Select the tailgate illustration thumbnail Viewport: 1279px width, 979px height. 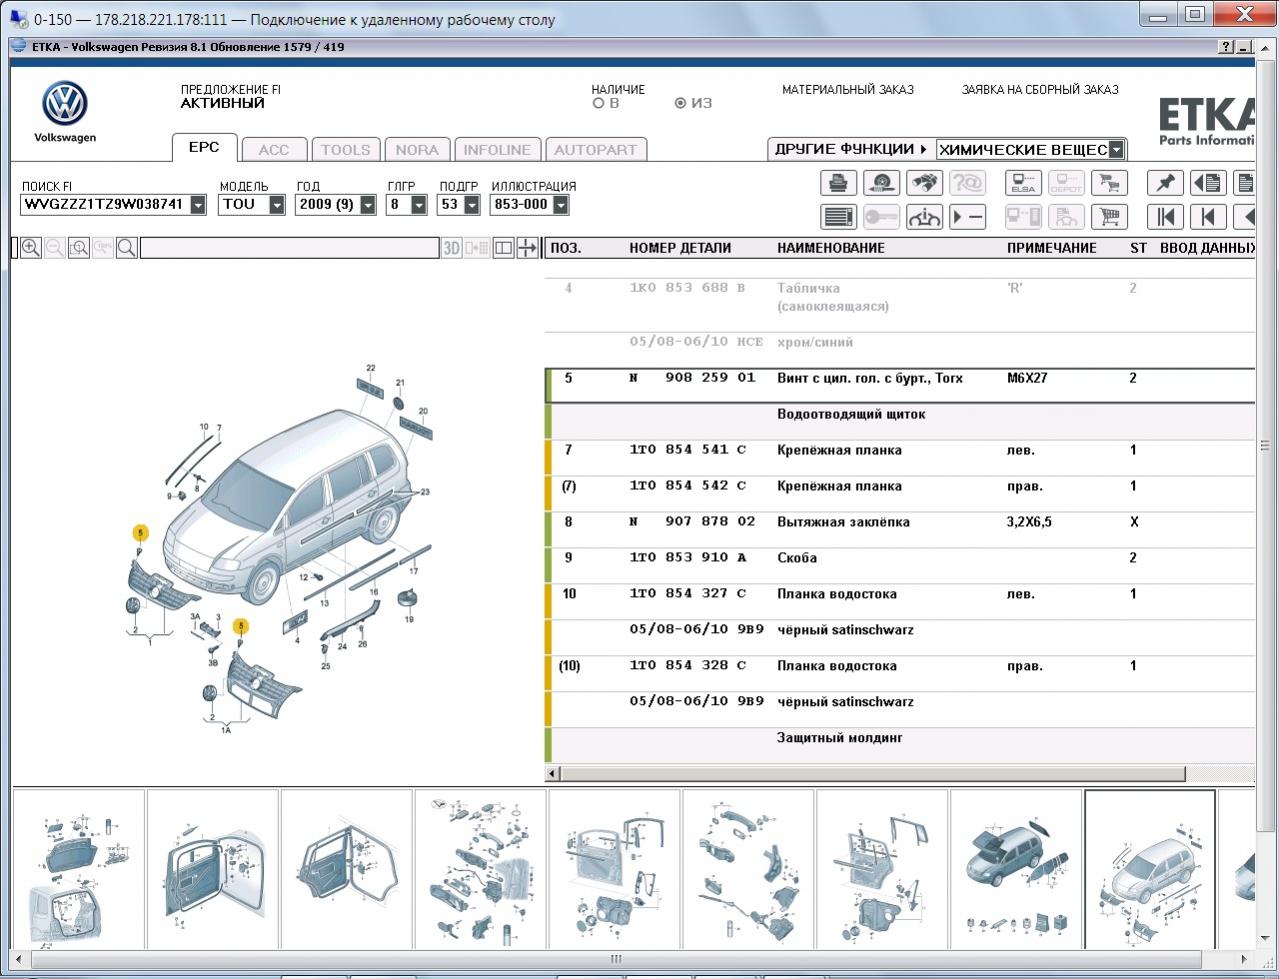pos(78,869)
